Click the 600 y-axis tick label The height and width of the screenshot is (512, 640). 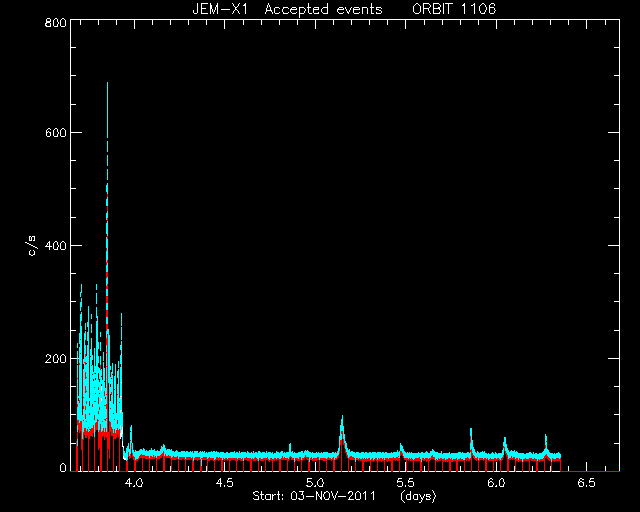click(55, 133)
